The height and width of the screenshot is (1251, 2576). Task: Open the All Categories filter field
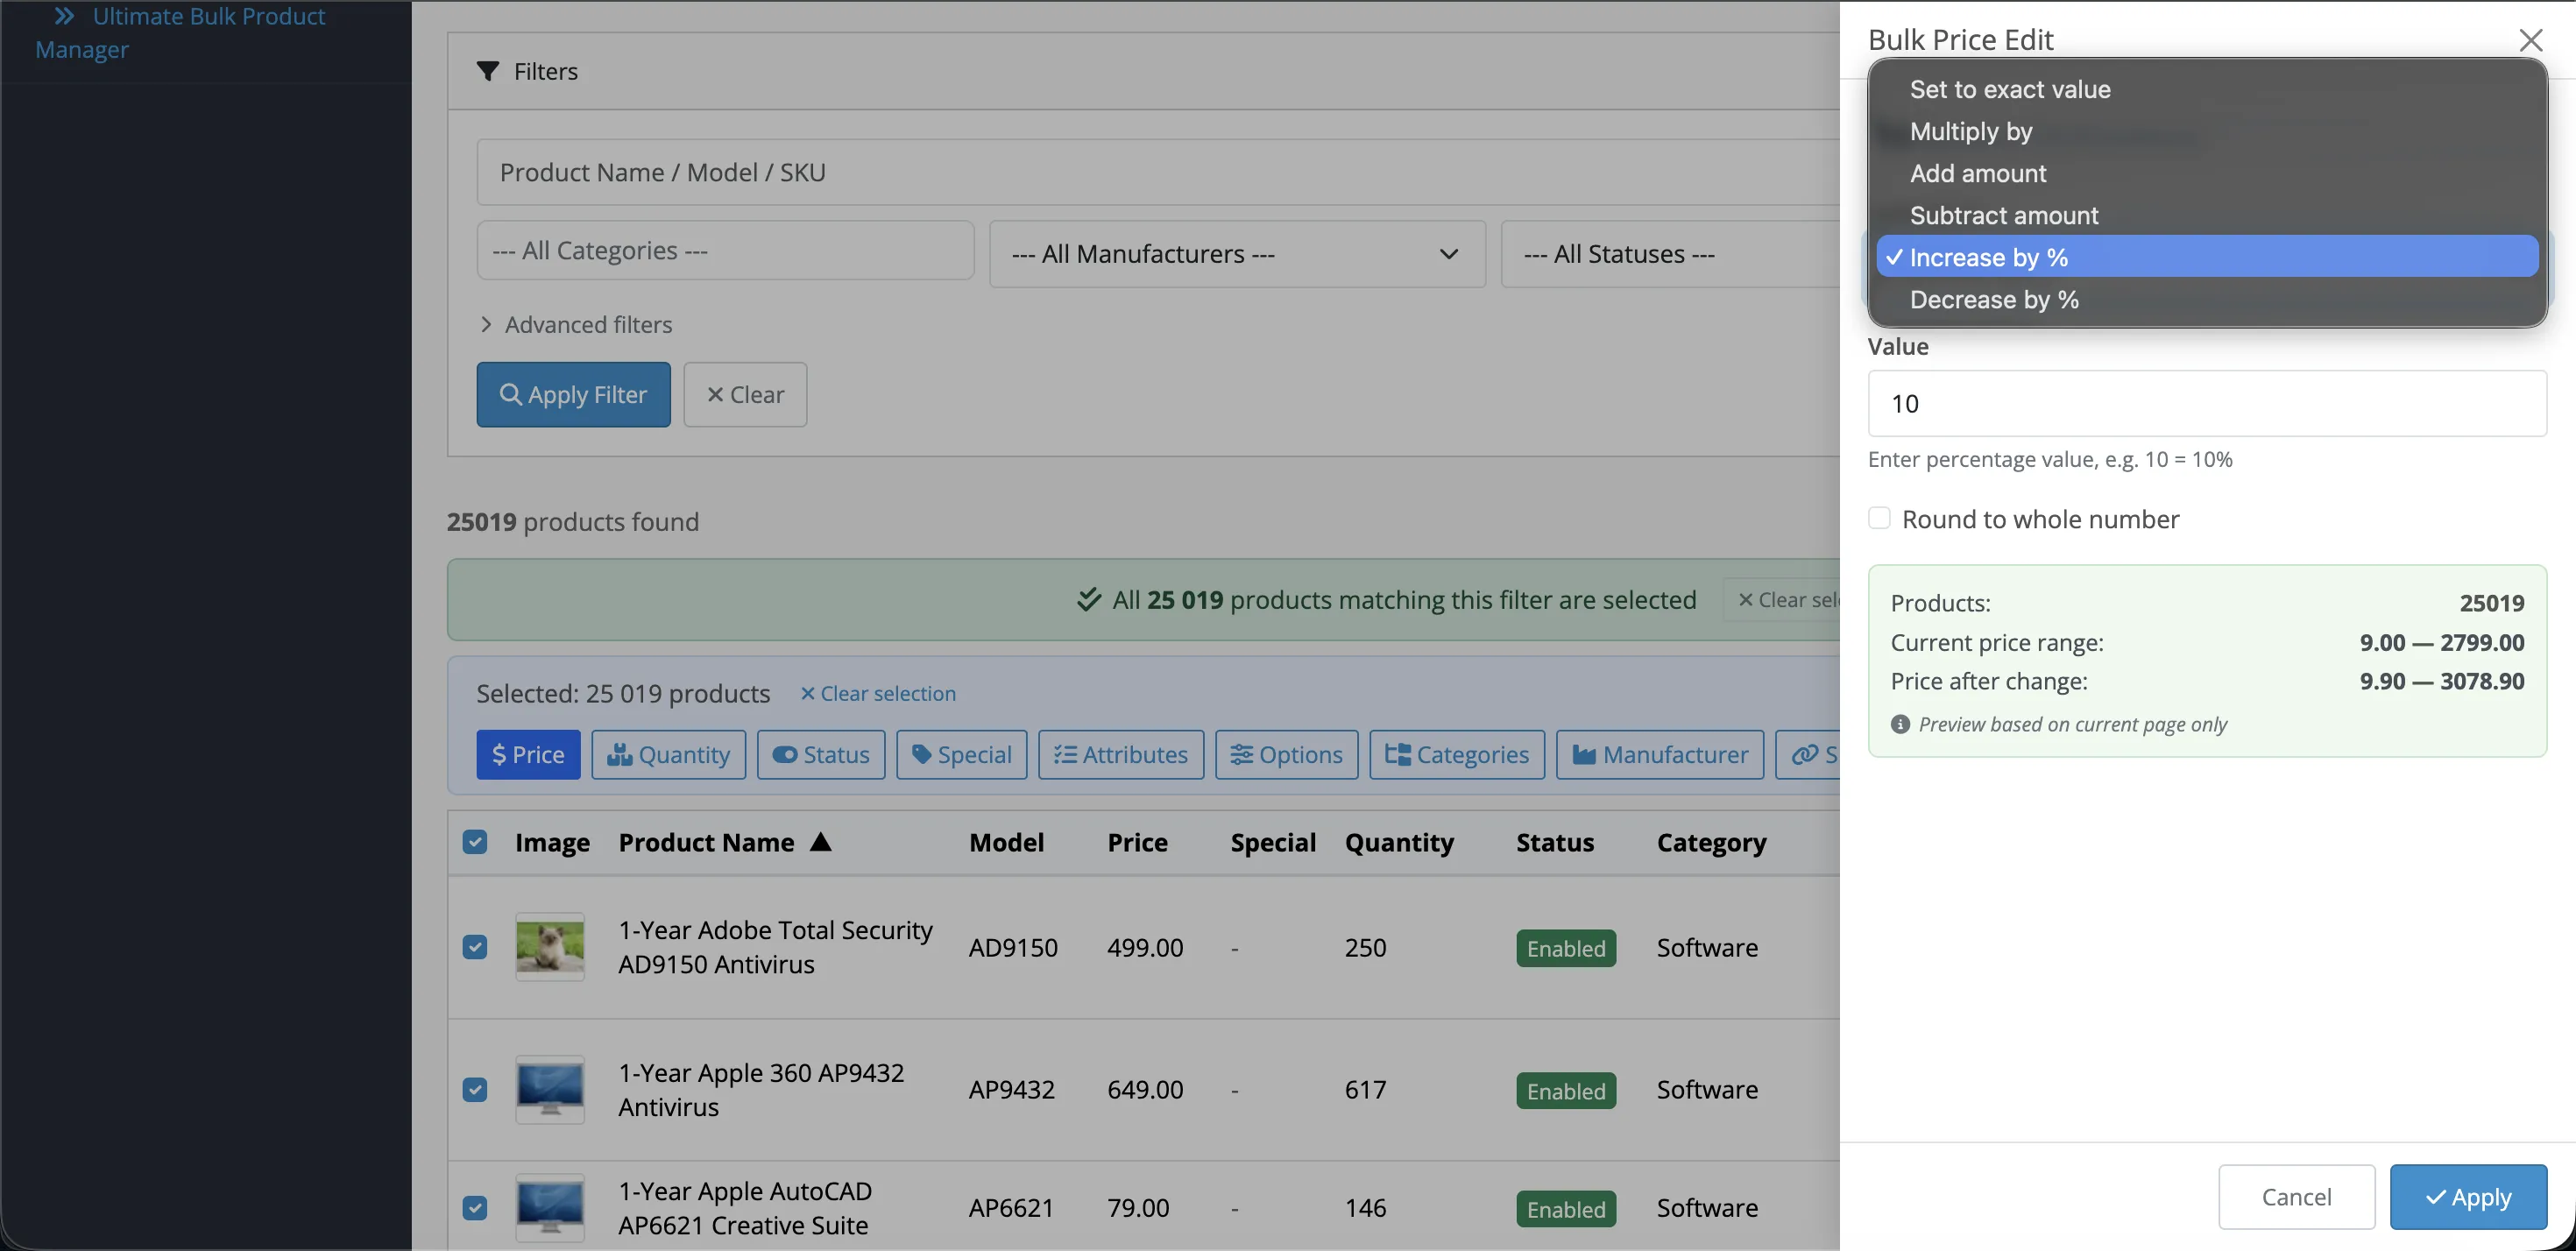725,250
